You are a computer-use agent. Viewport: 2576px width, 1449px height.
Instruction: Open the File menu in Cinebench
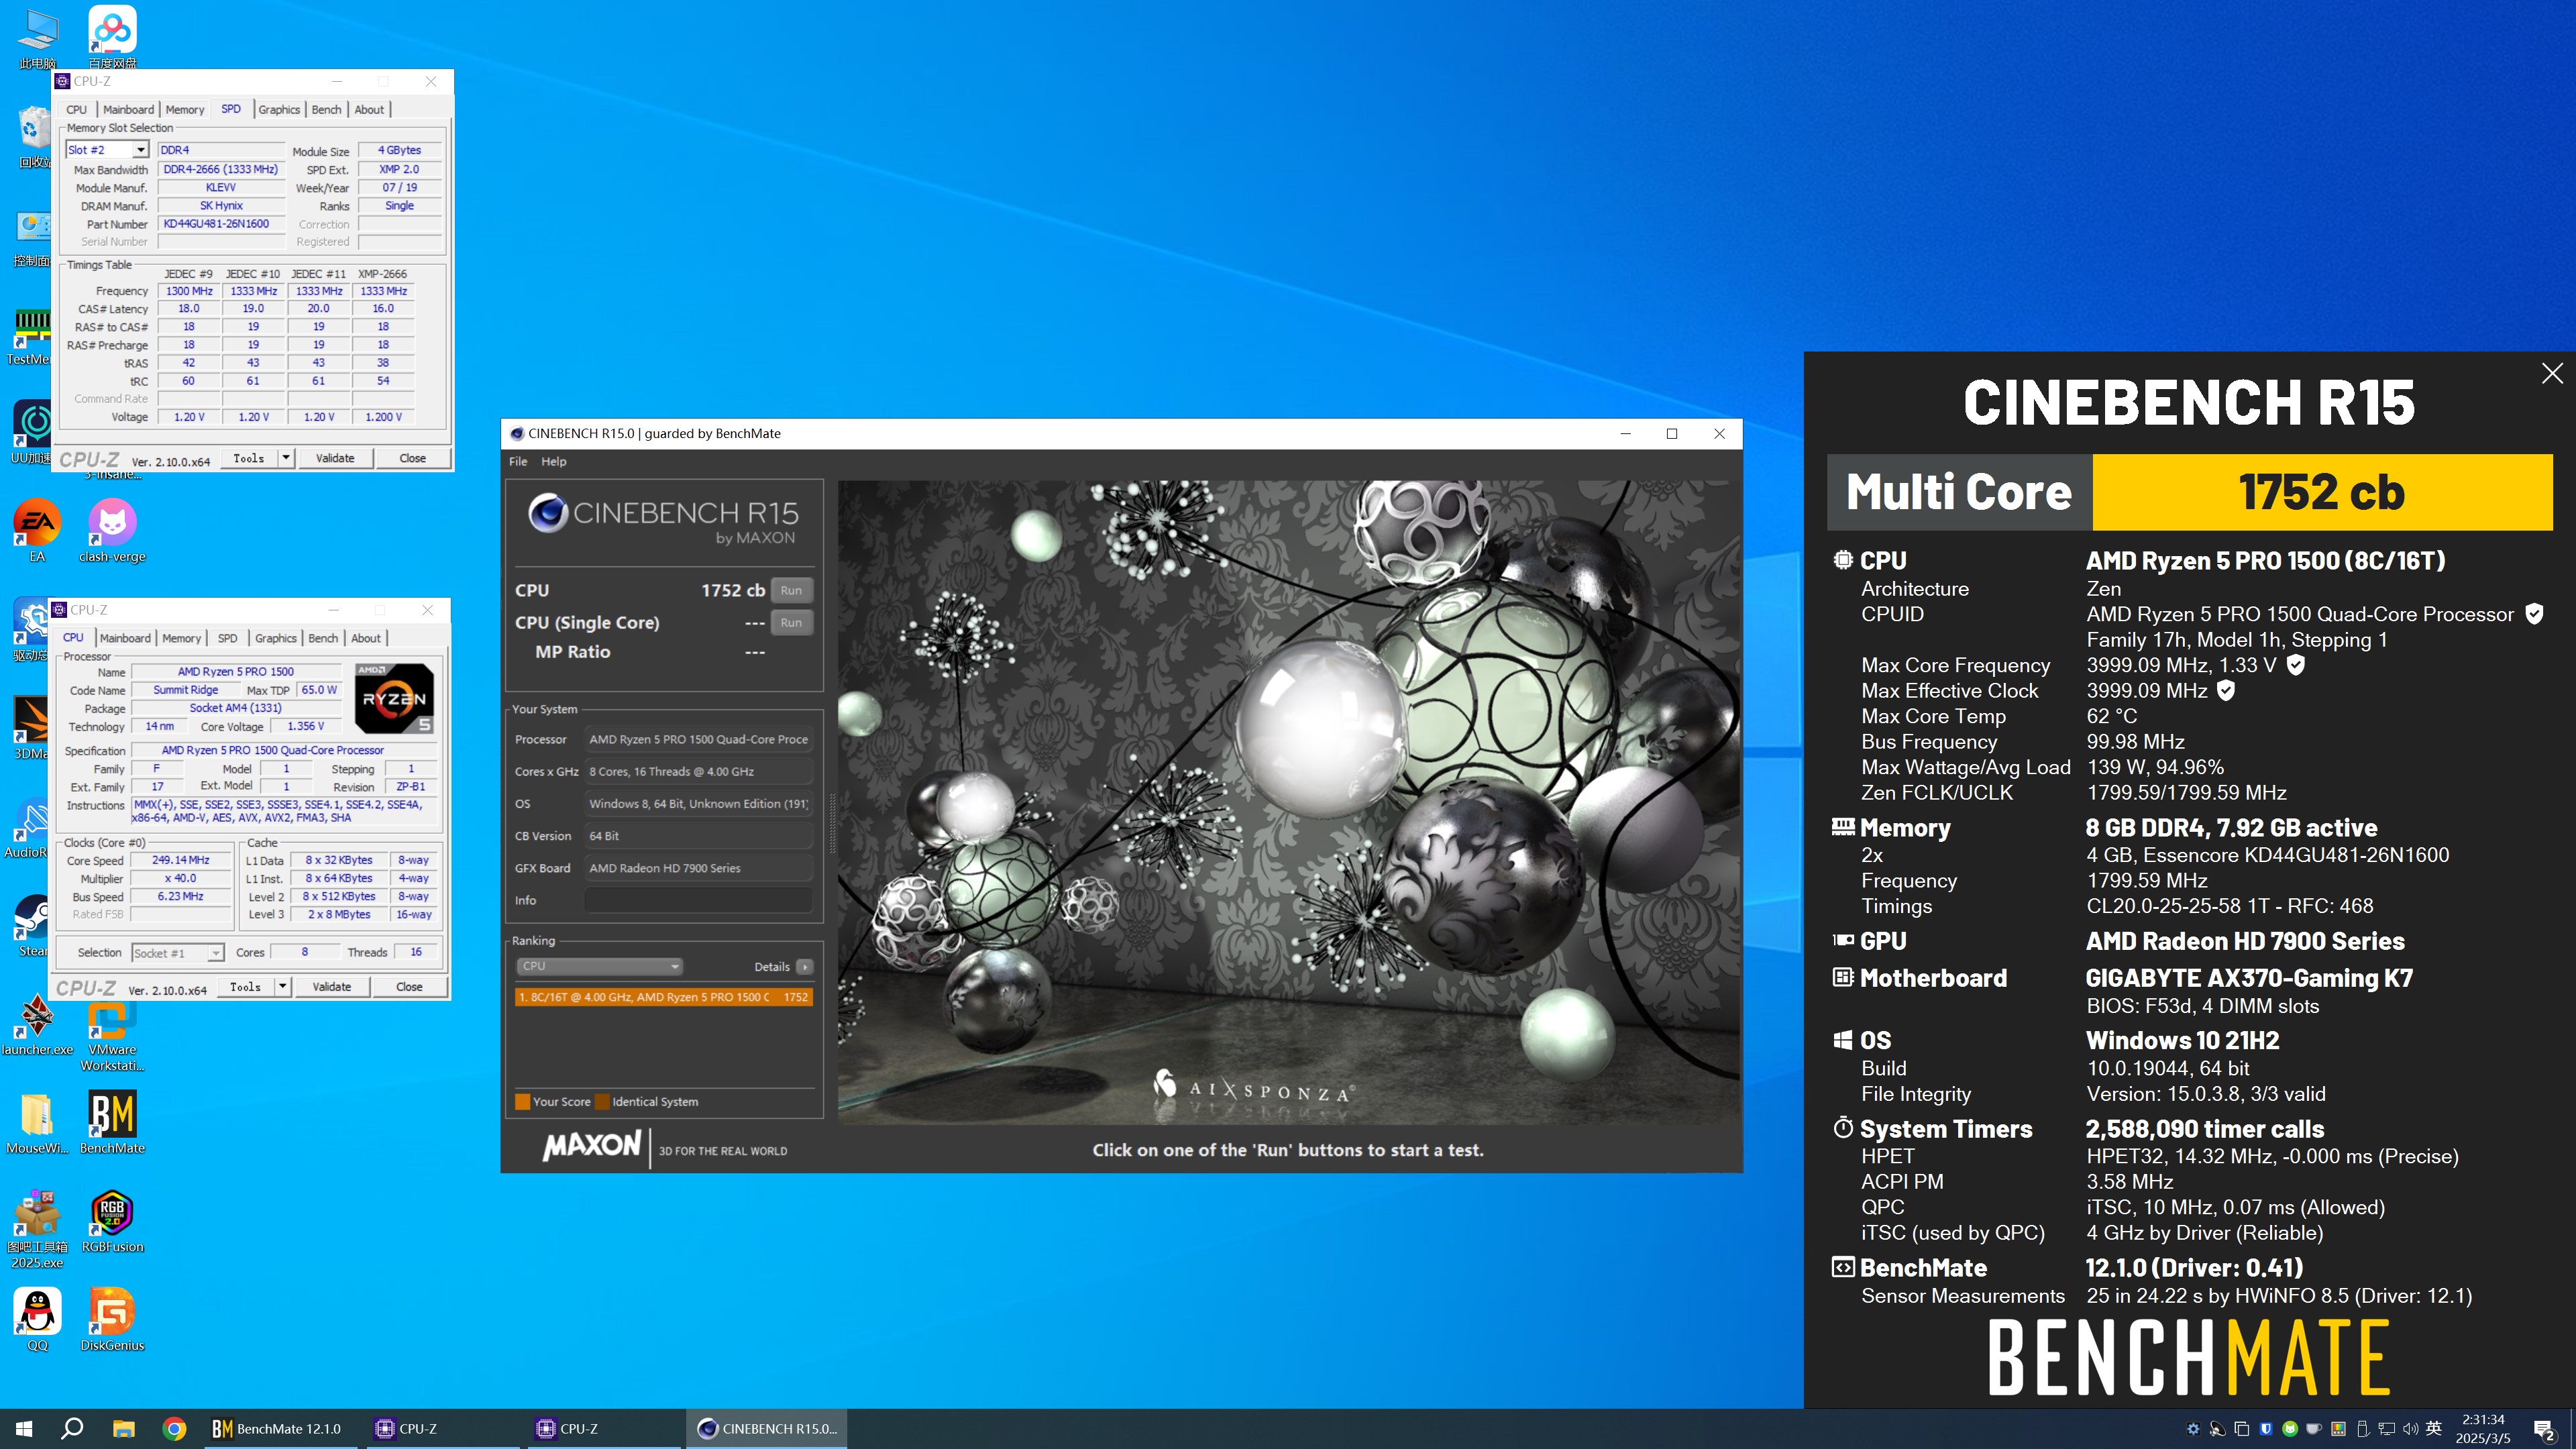[518, 461]
